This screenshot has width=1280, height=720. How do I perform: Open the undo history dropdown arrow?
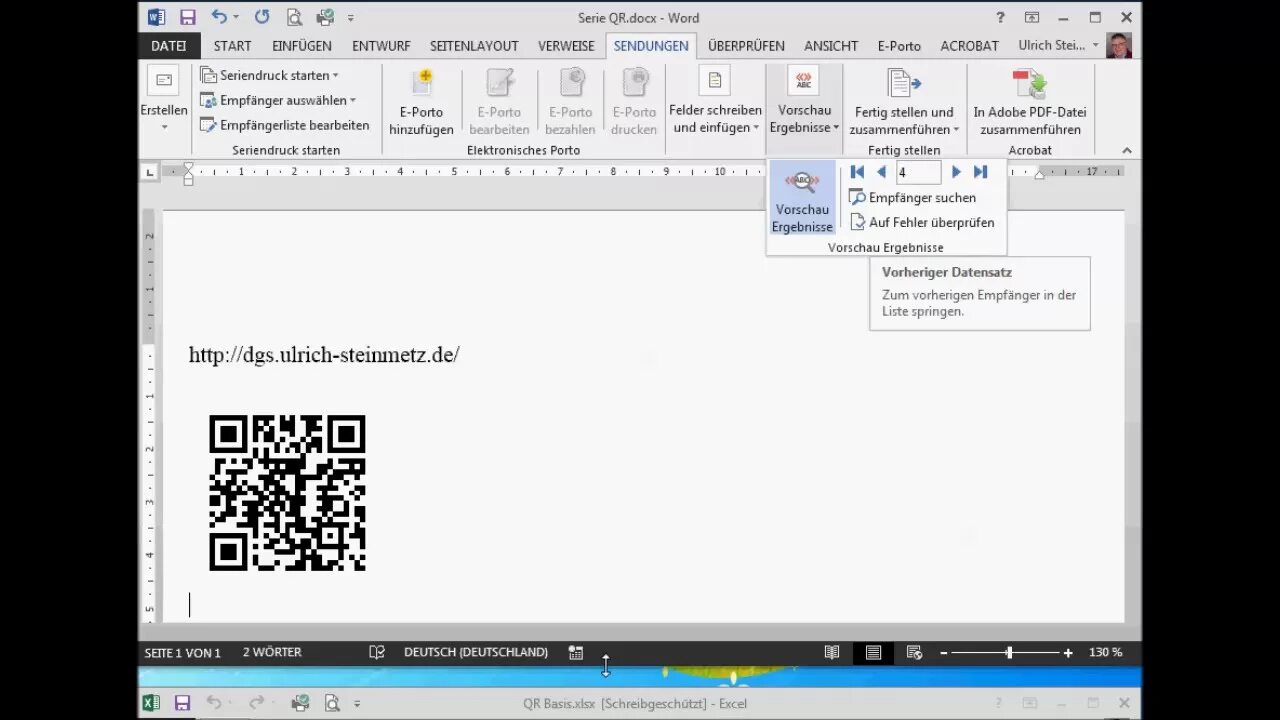point(236,17)
